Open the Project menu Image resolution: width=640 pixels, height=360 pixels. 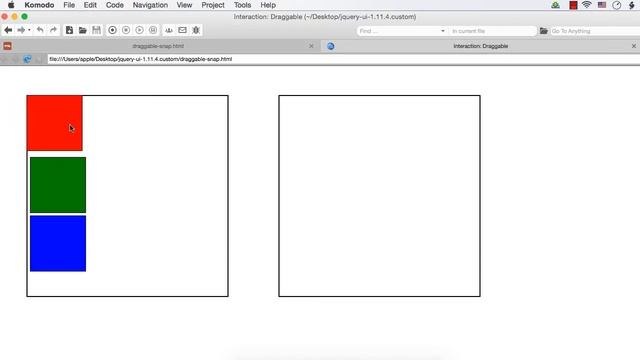[x=213, y=5]
